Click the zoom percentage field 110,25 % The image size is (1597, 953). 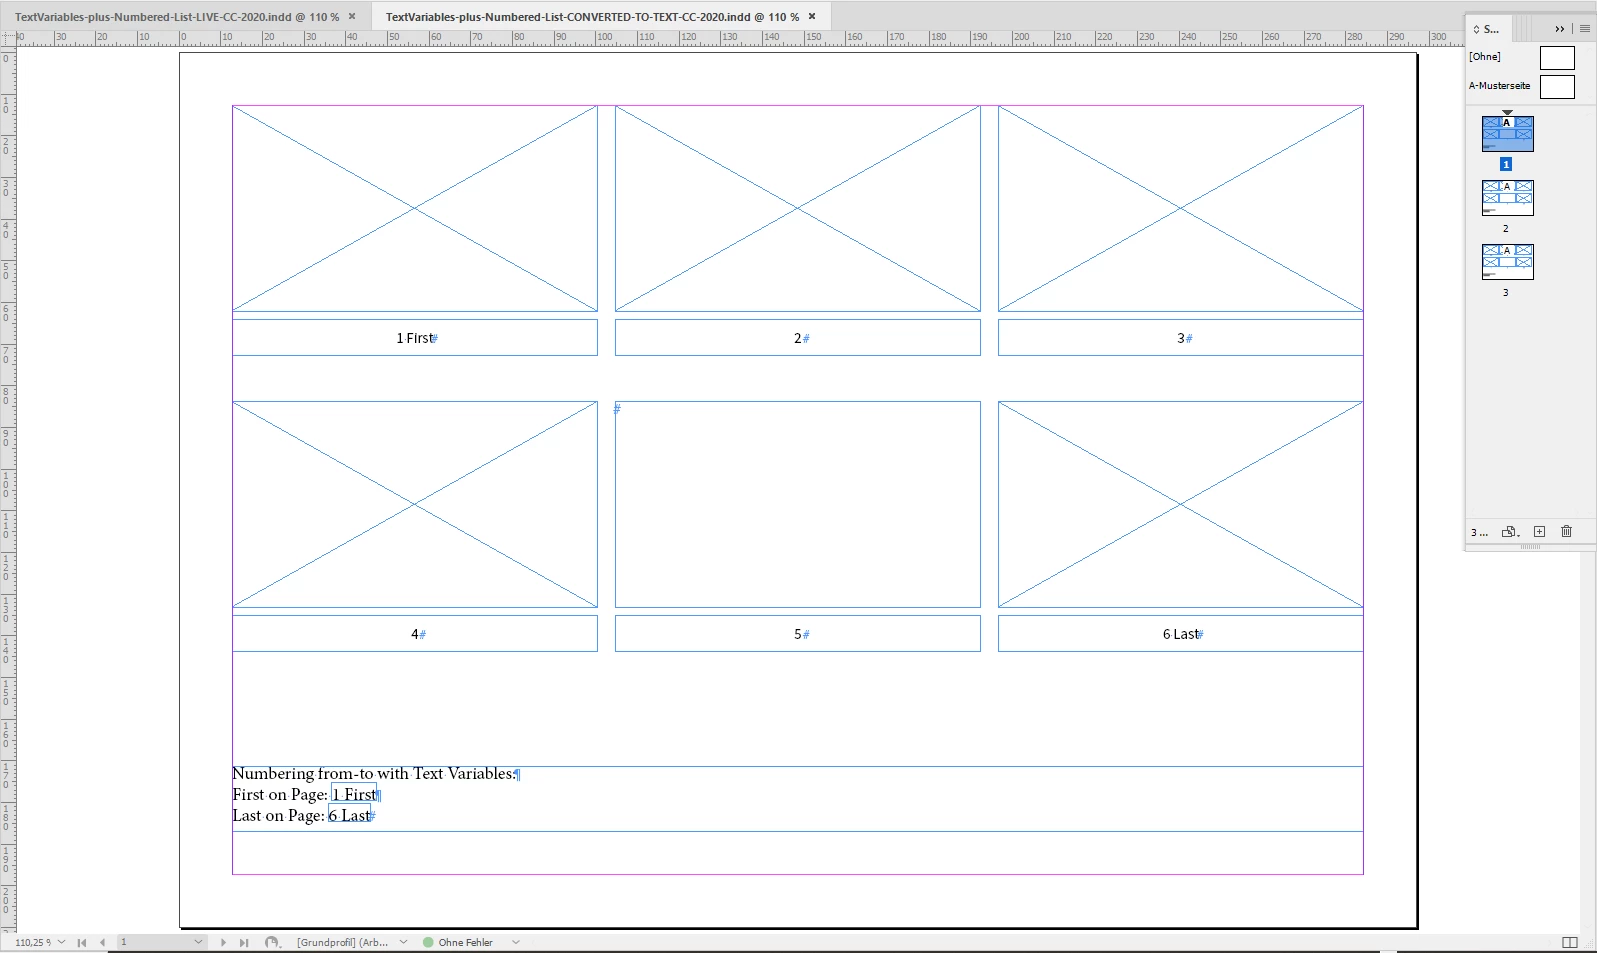[33, 942]
